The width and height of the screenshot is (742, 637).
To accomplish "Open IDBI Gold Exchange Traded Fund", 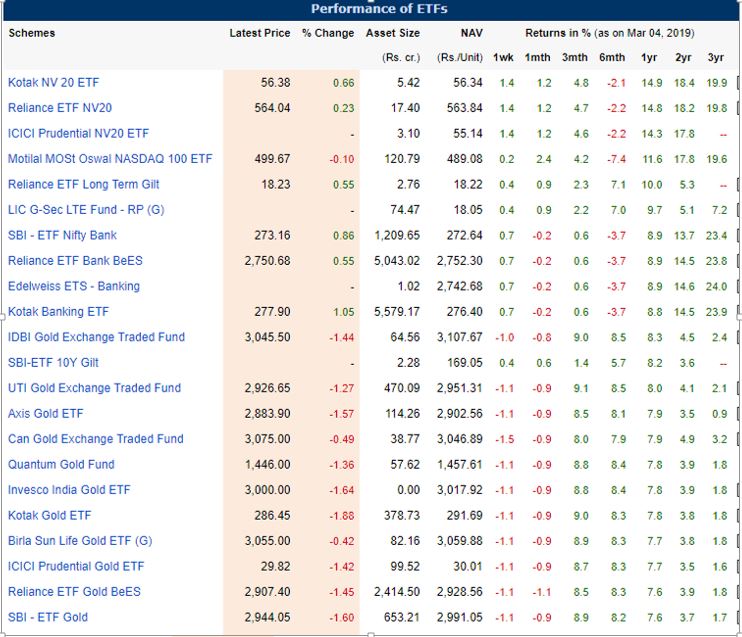I will (x=96, y=337).
